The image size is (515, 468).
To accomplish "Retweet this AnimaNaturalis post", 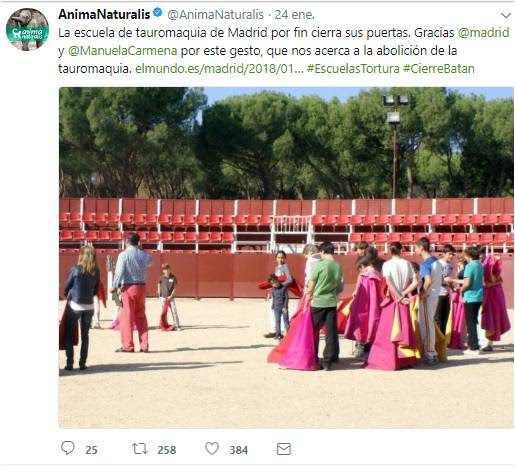I will point(140,449).
